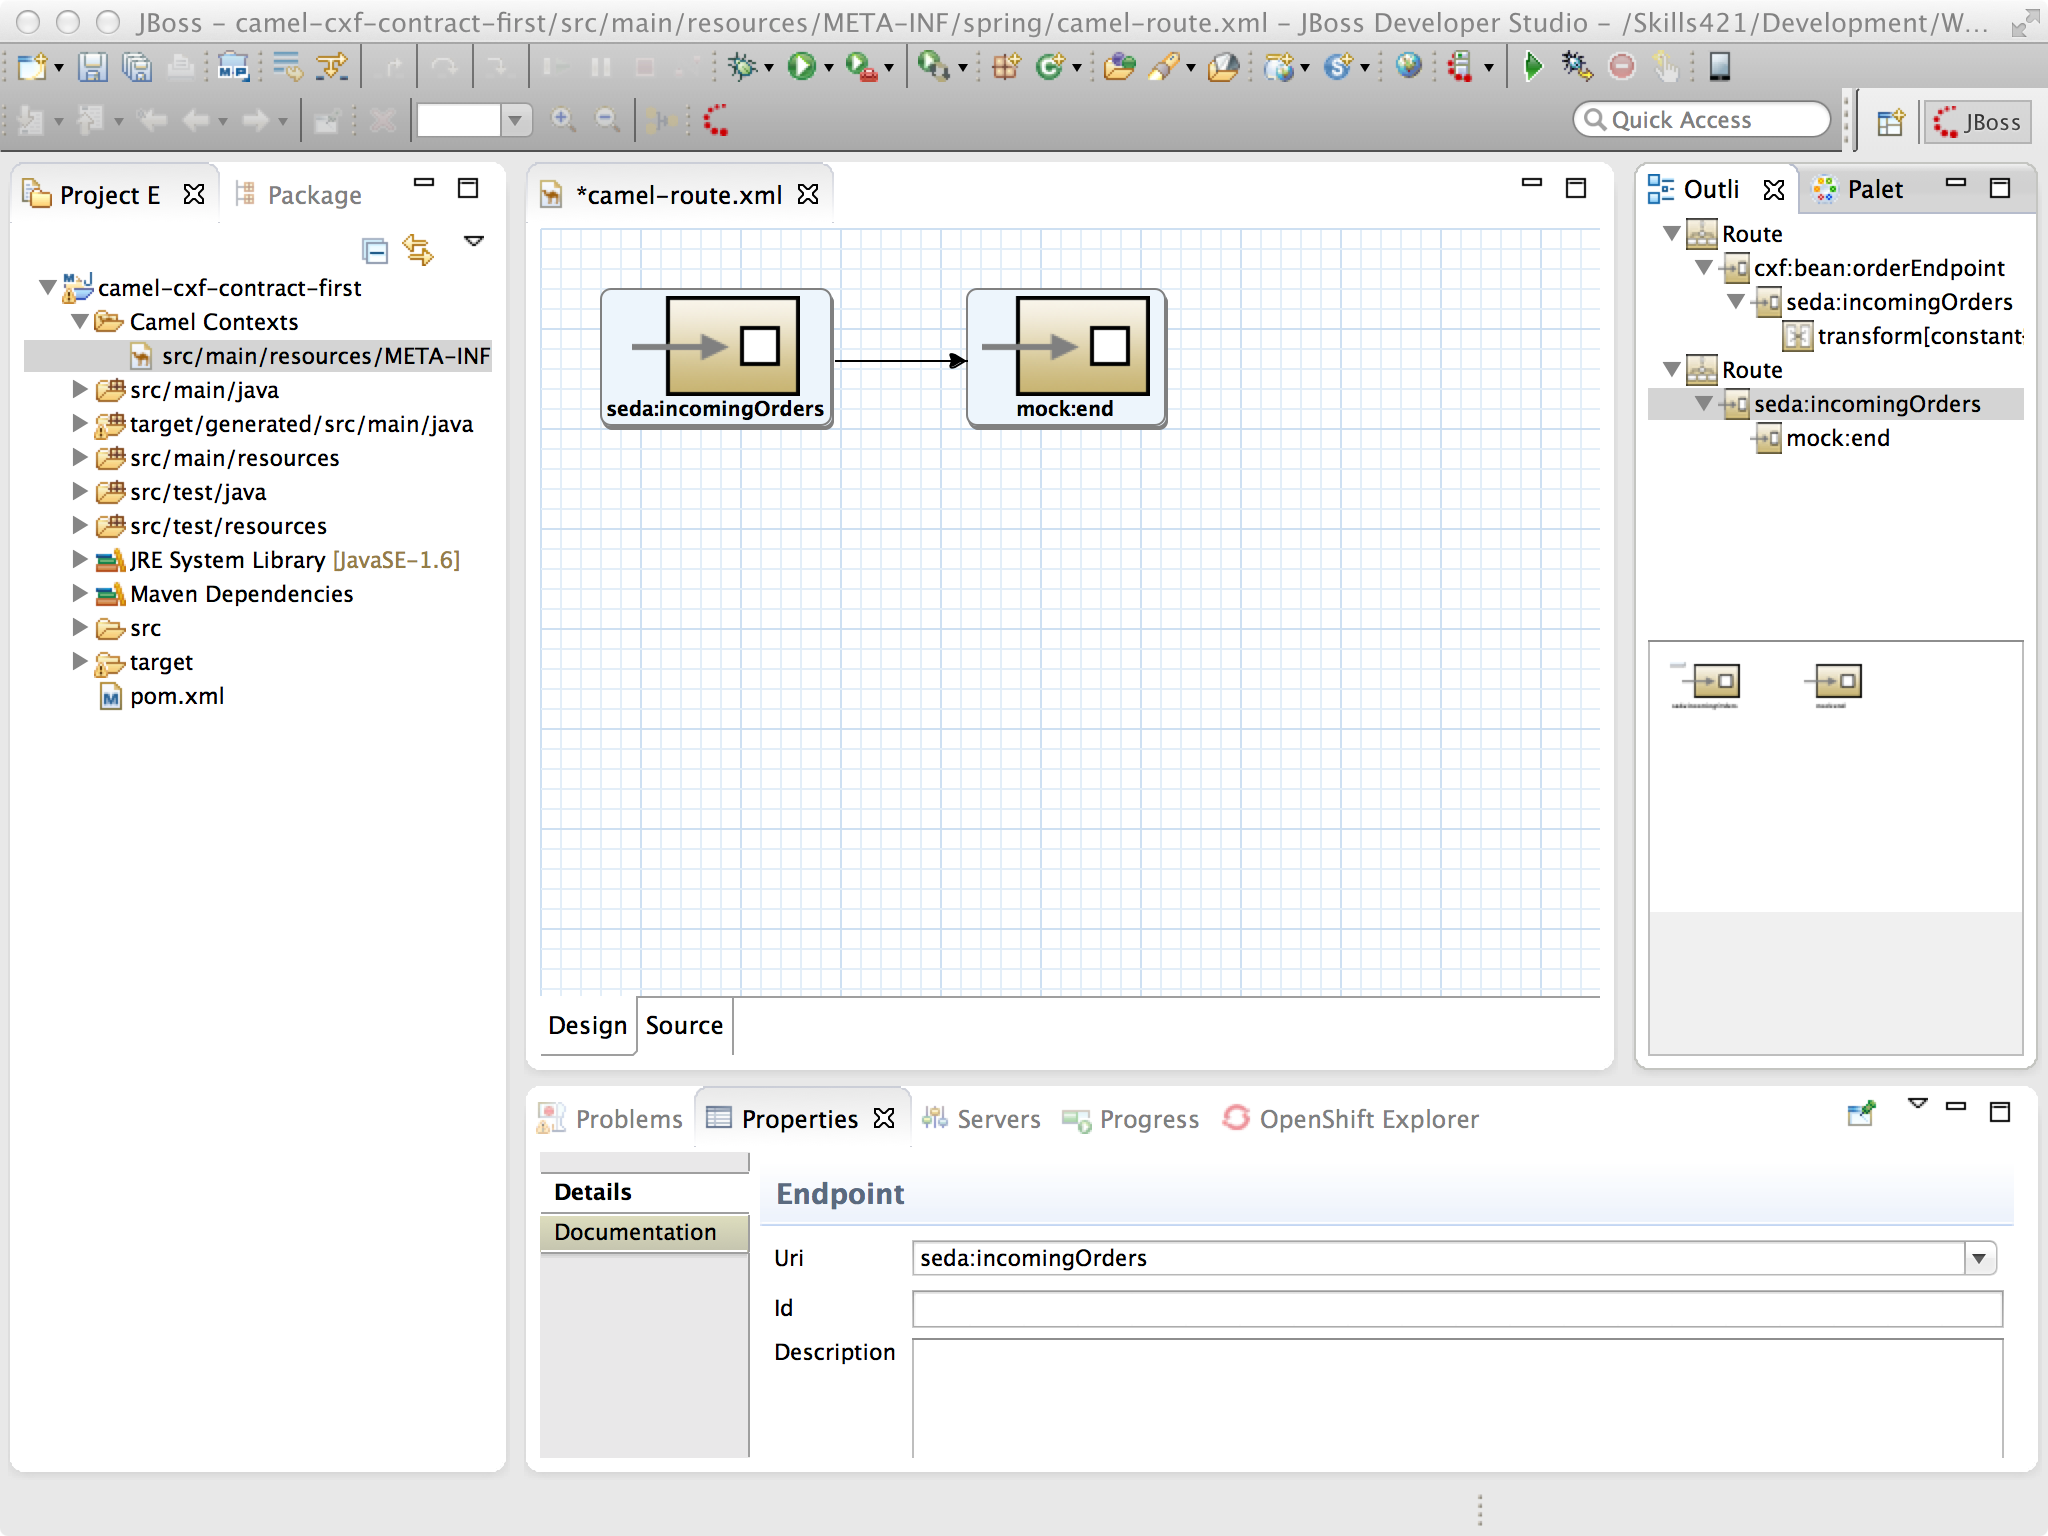
Task: Open the Uri combo box dropdown
Action: (x=1979, y=1259)
